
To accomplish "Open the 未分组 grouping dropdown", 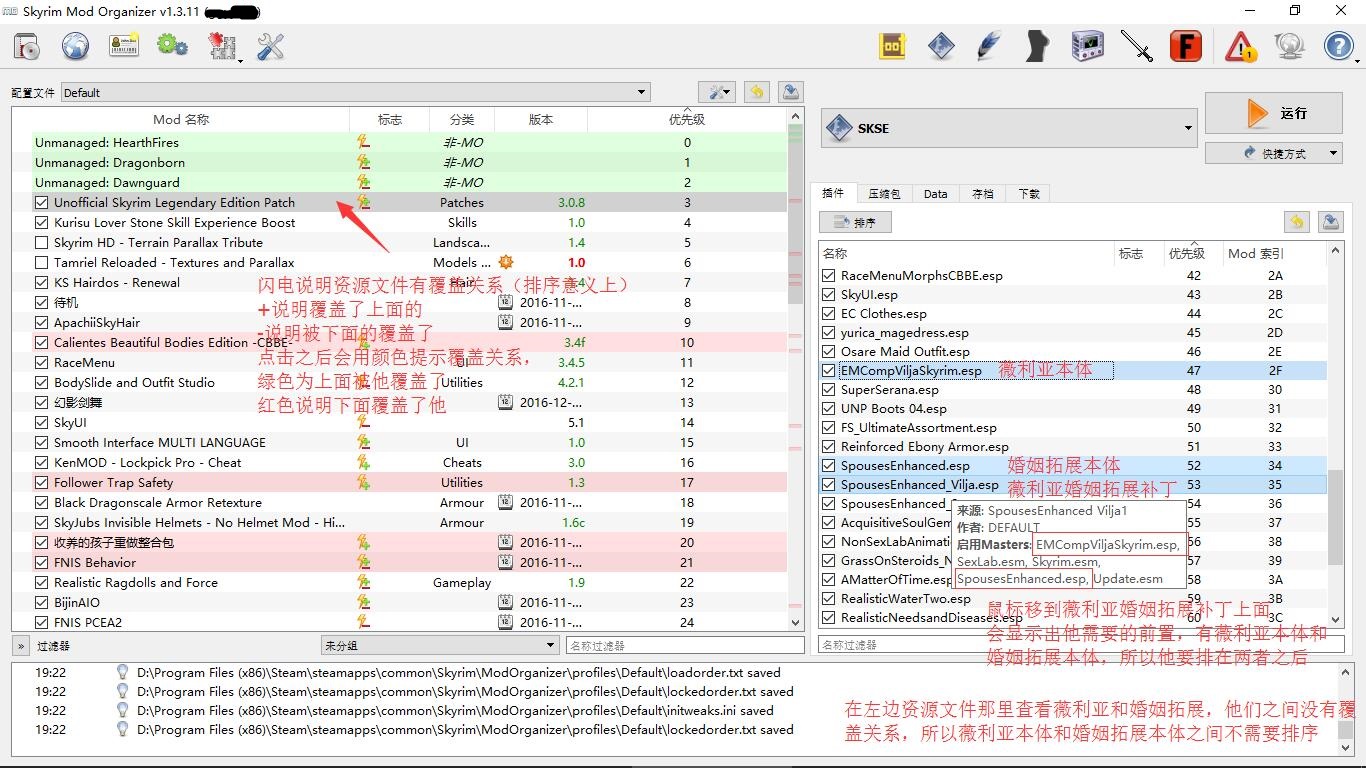I will click(x=439, y=646).
